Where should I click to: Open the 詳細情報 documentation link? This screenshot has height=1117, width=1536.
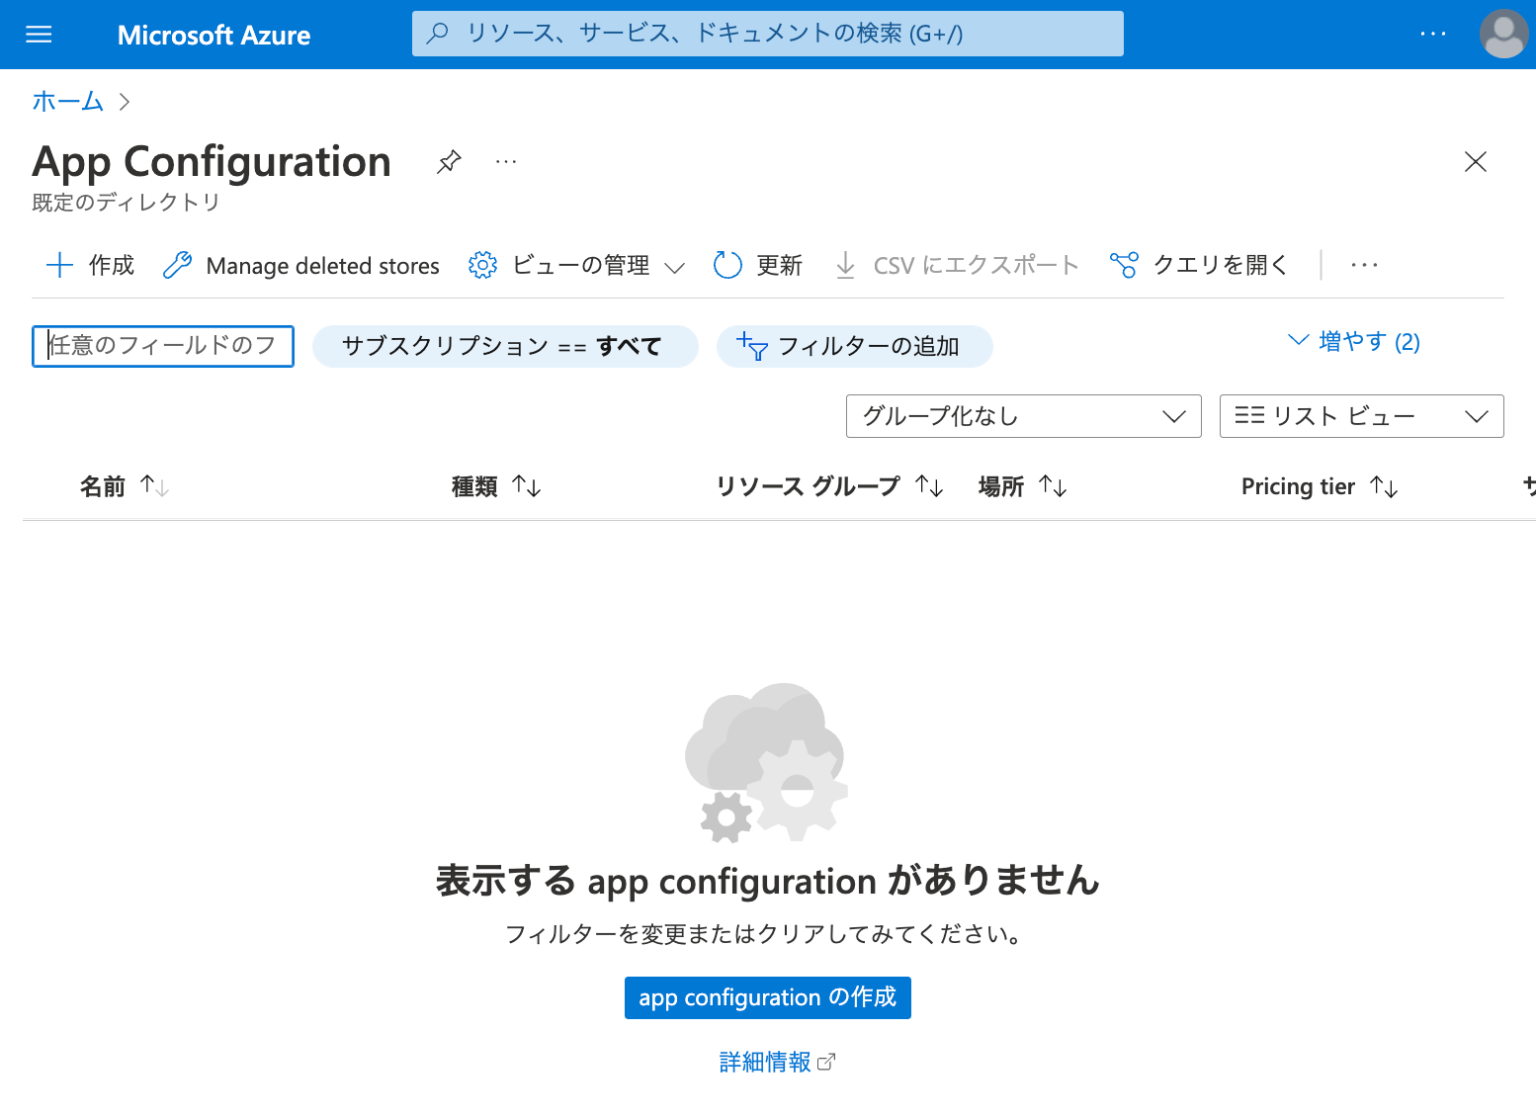coord(767,1062)
